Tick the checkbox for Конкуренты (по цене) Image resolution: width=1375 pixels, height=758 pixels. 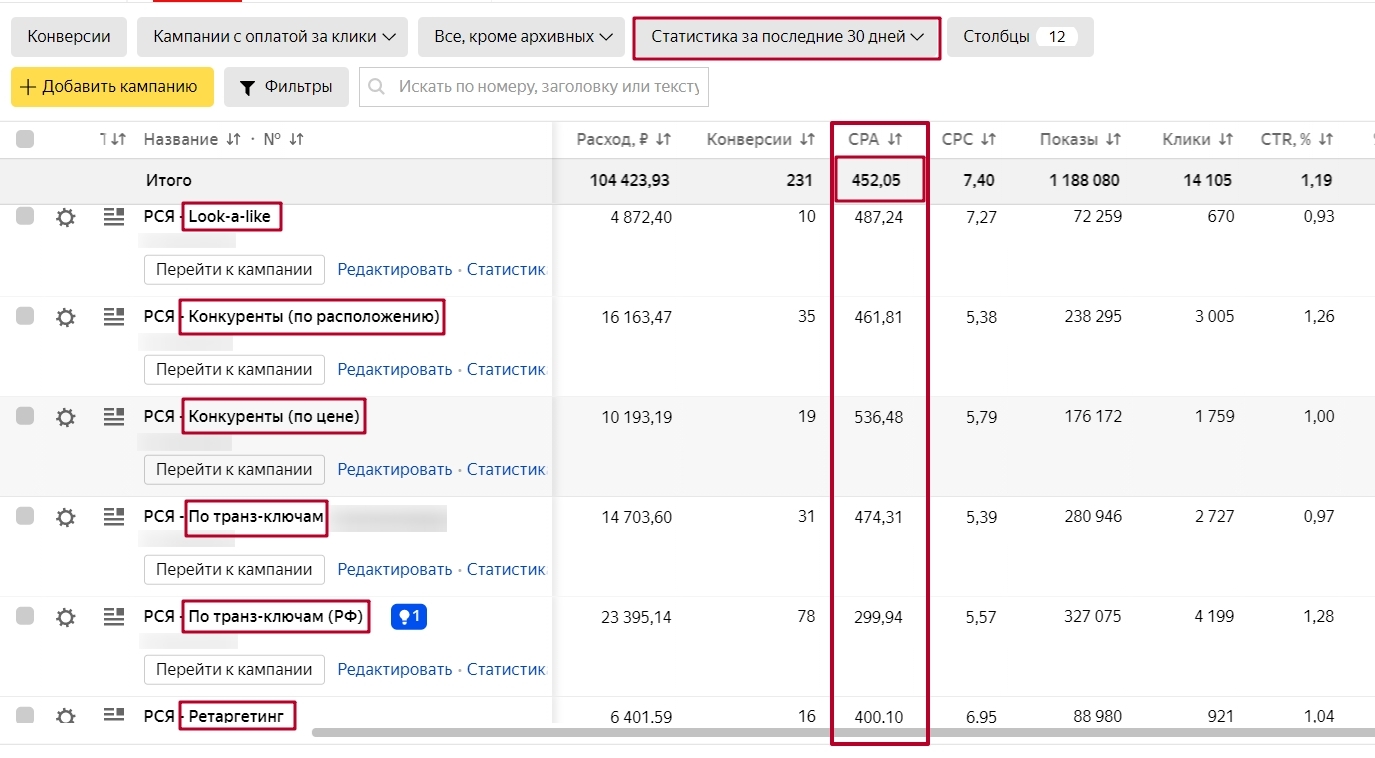[x=25, y=416]
